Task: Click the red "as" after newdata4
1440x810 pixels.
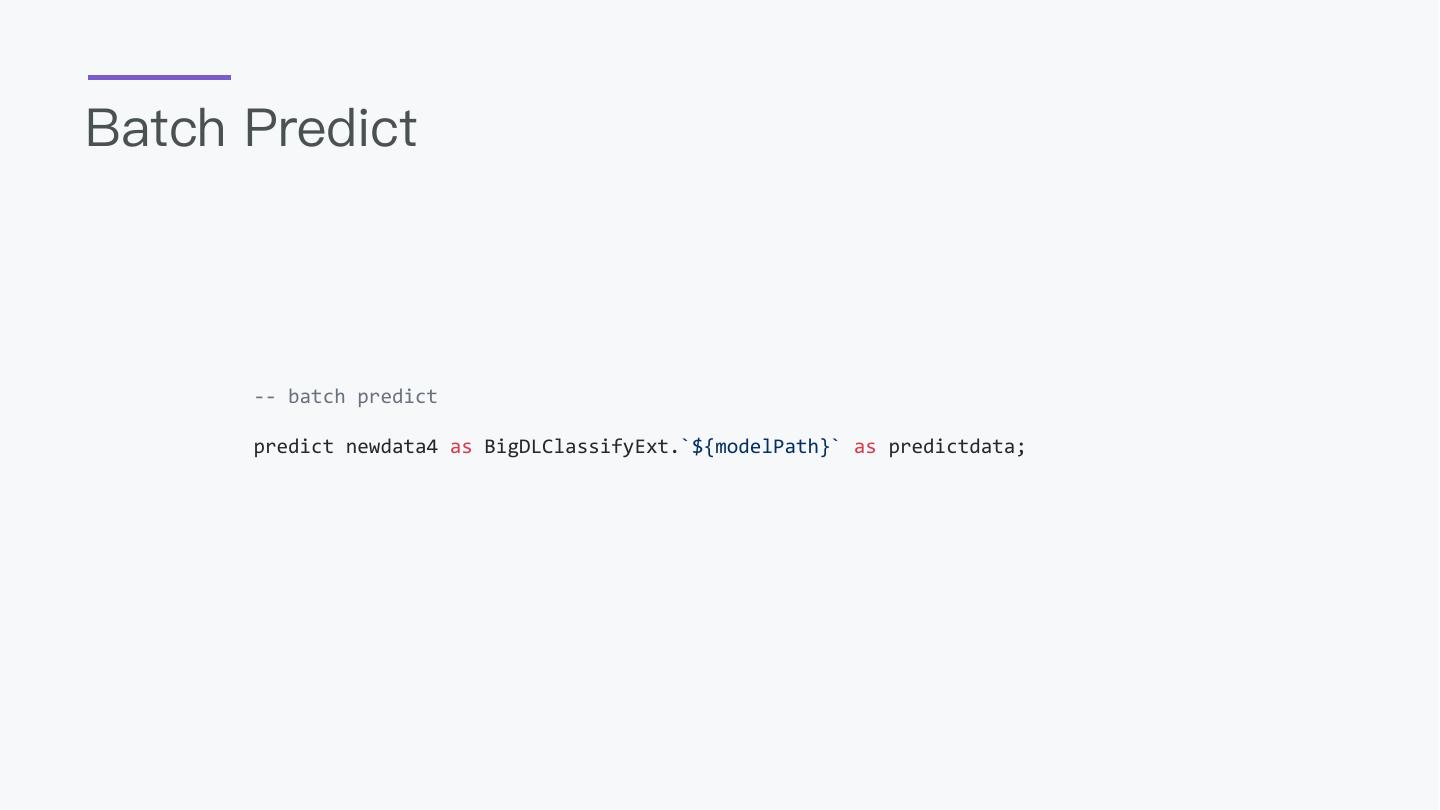Action: 461,447
